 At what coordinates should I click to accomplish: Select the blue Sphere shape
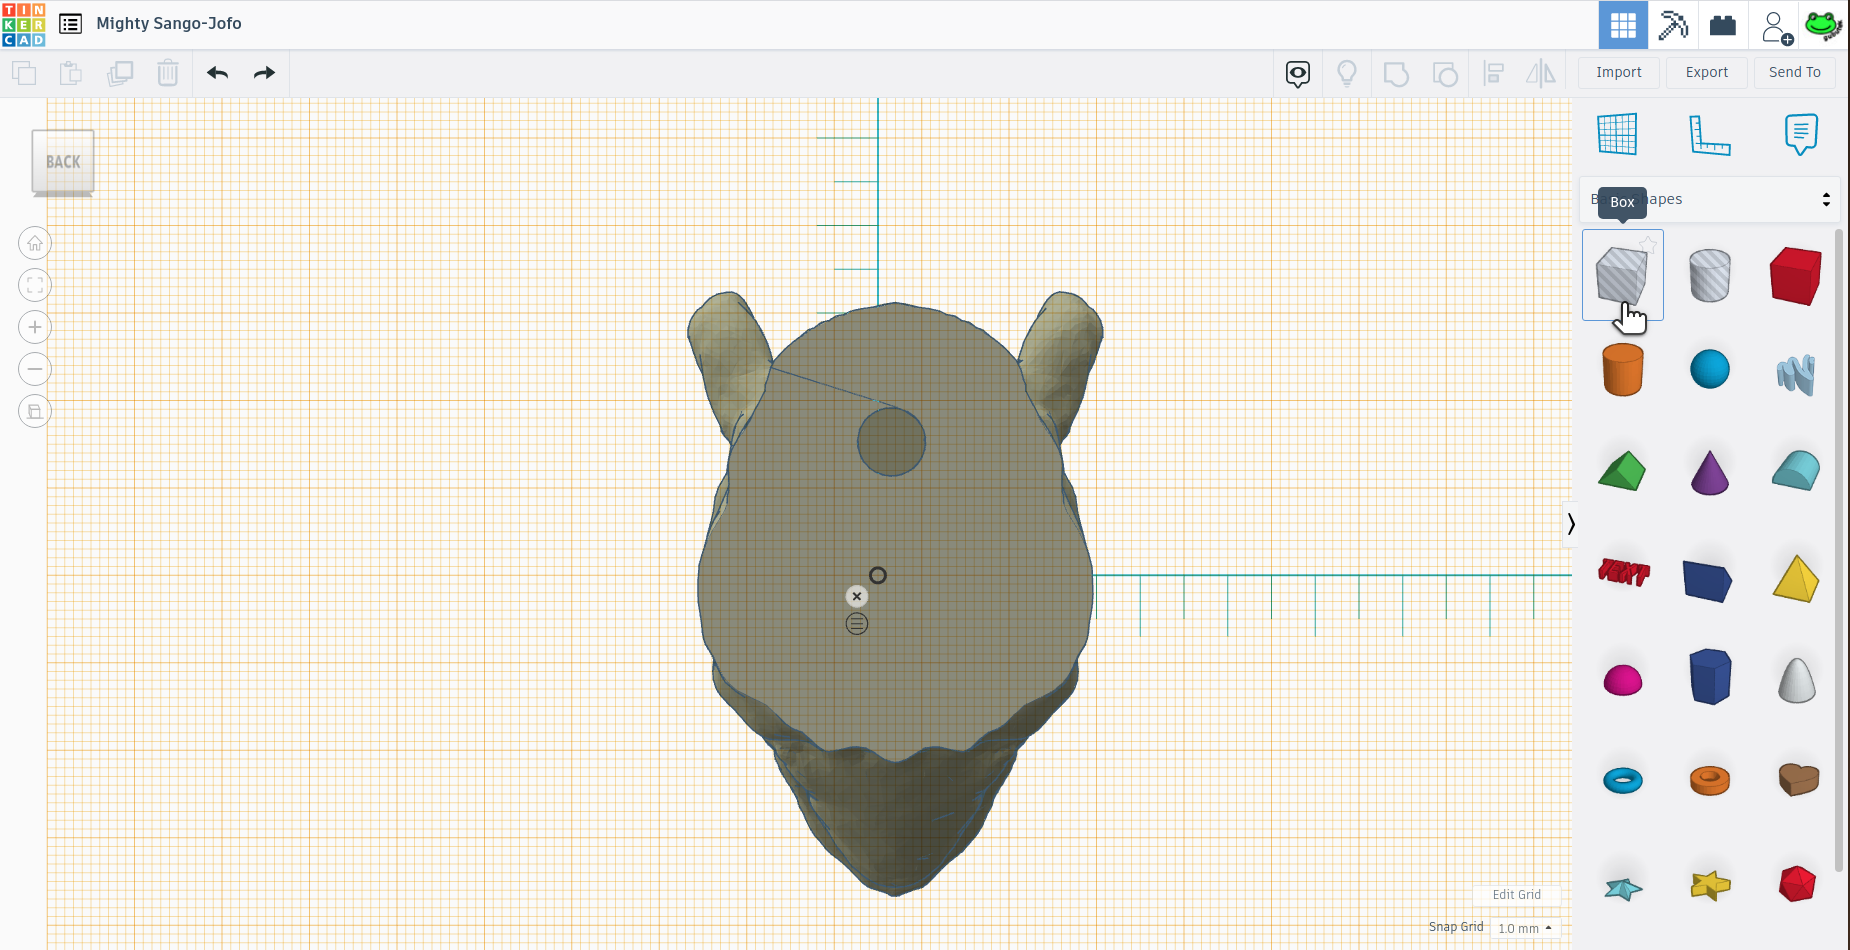coord(1709,369)
